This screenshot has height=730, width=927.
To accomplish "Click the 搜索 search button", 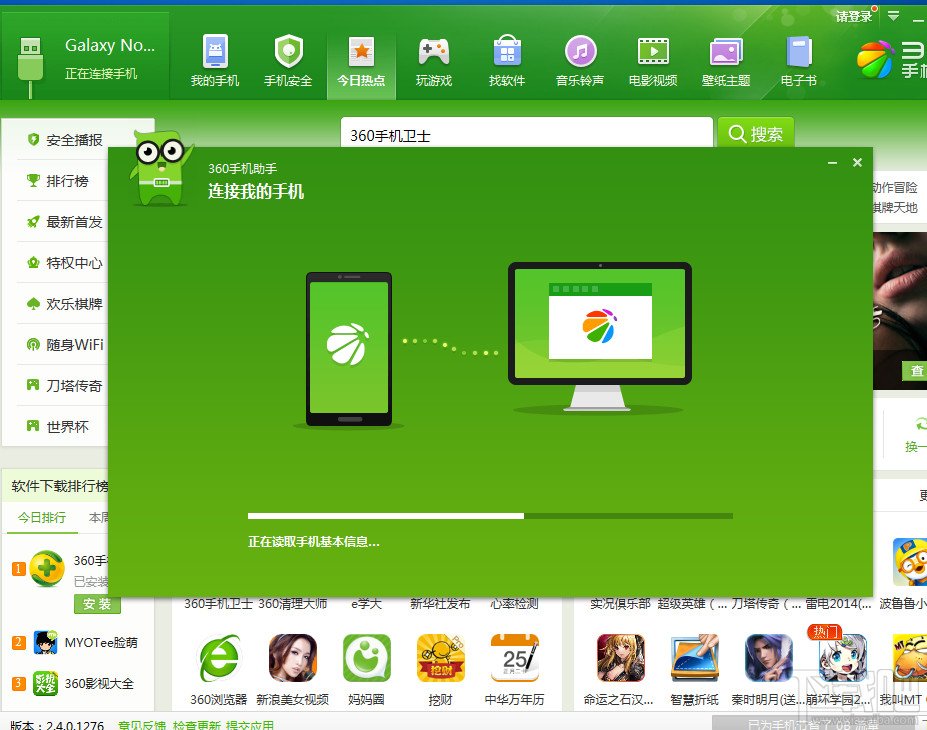I will (756, 134).
